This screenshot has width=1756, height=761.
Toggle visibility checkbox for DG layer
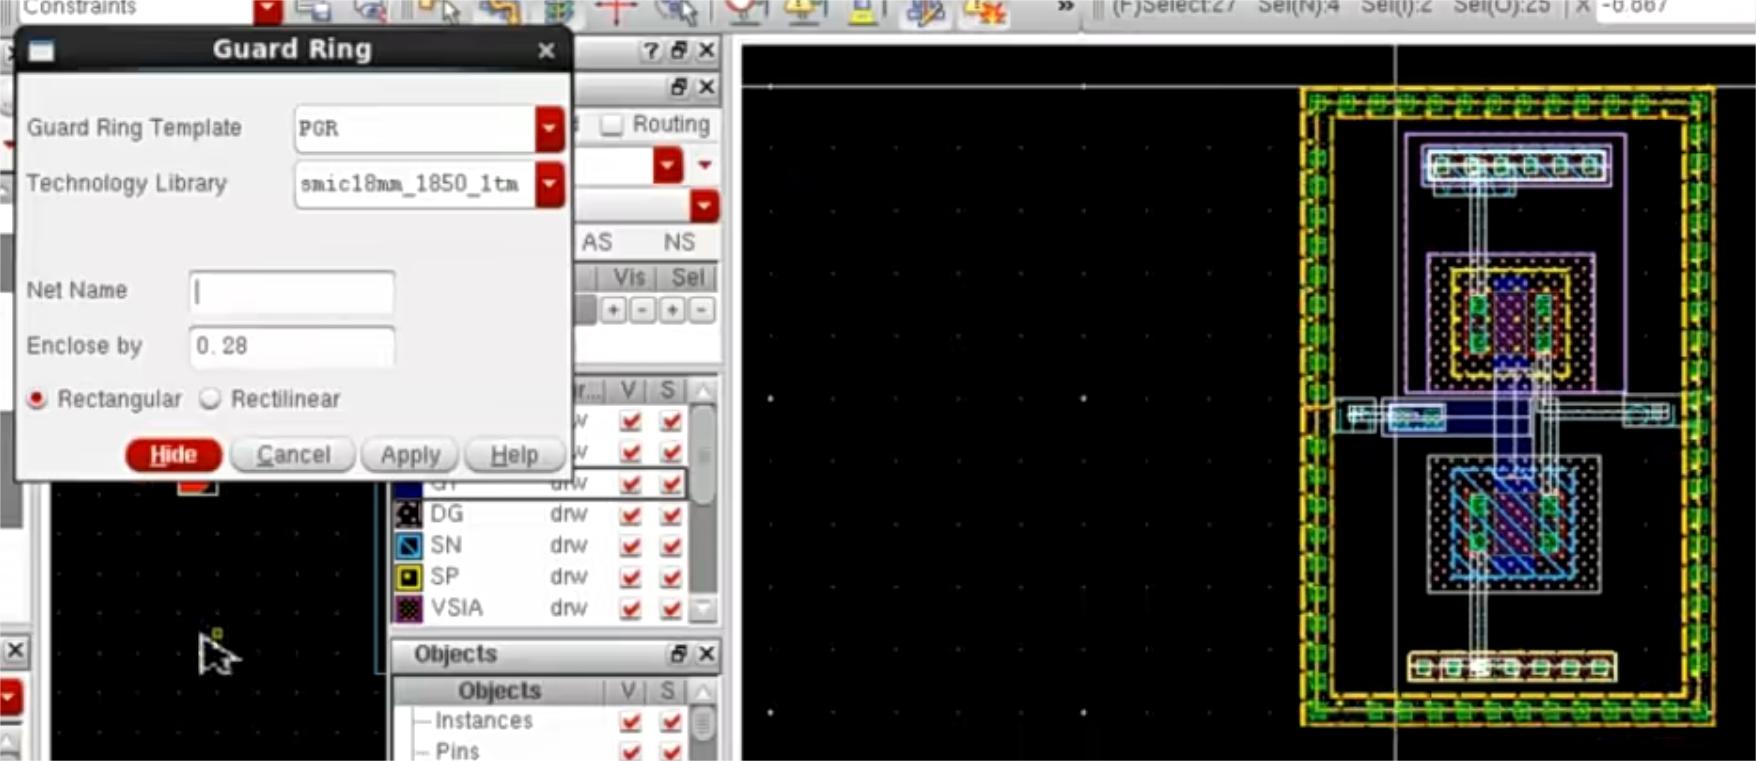(x=630, y=515)
